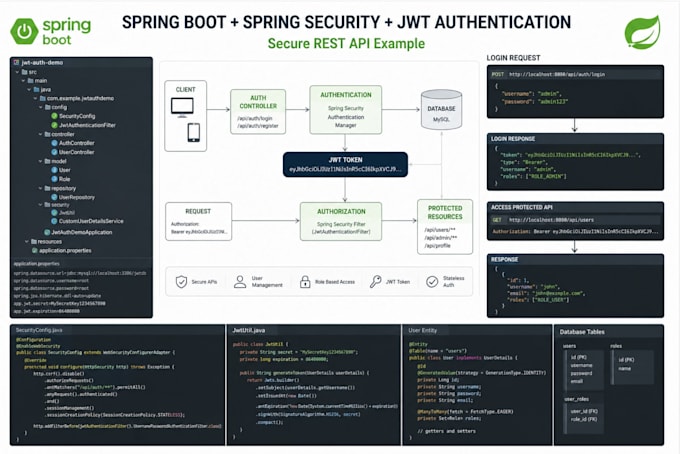Click the users table in Database Tables

coord(584,372)
